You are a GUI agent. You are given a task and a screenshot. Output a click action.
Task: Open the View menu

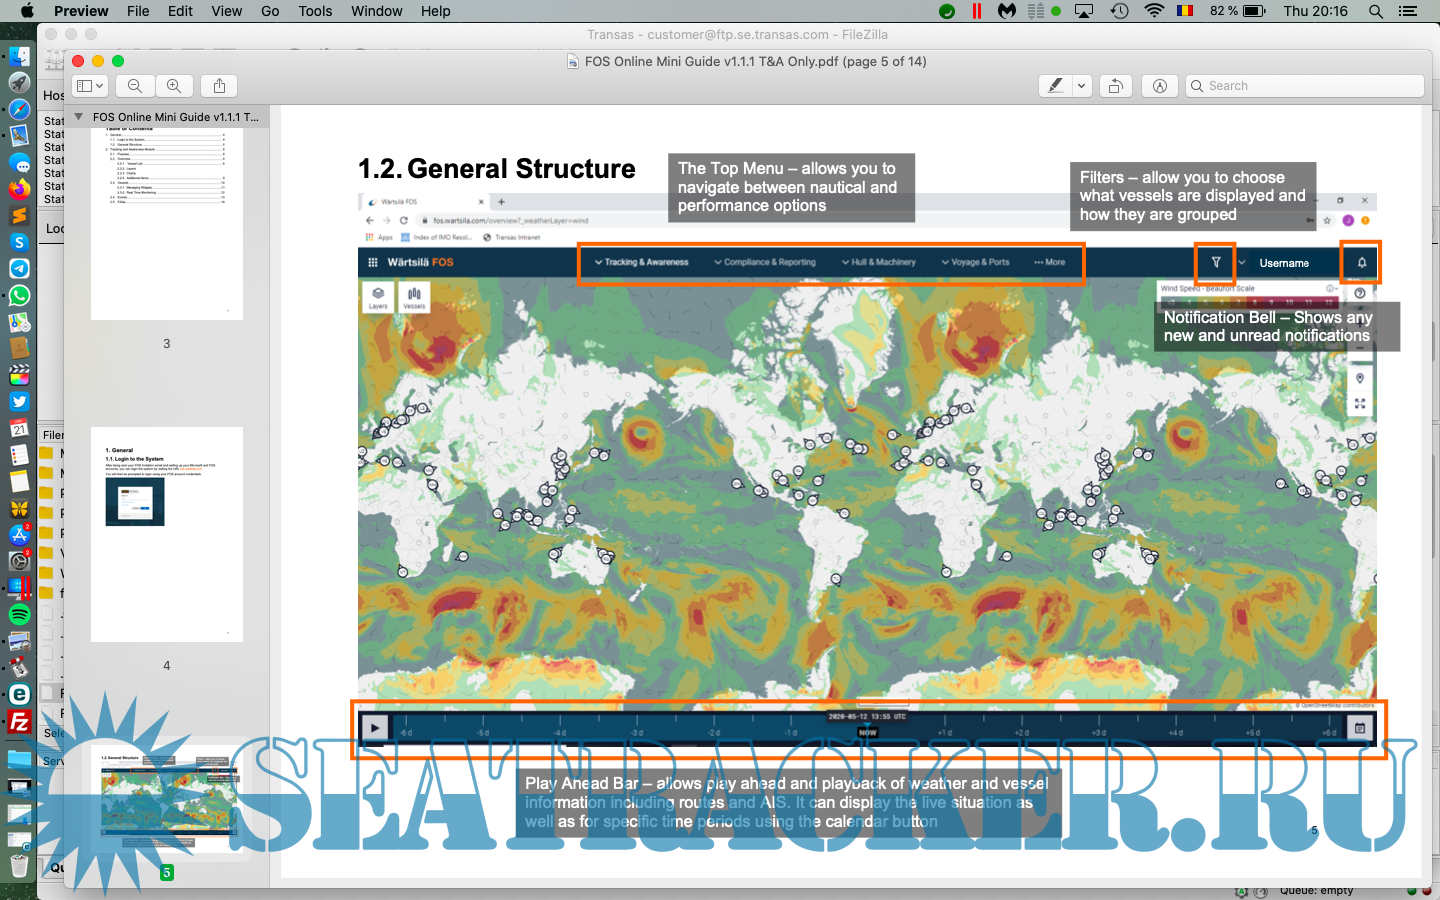pyautogui.click(x=226, y=11)
